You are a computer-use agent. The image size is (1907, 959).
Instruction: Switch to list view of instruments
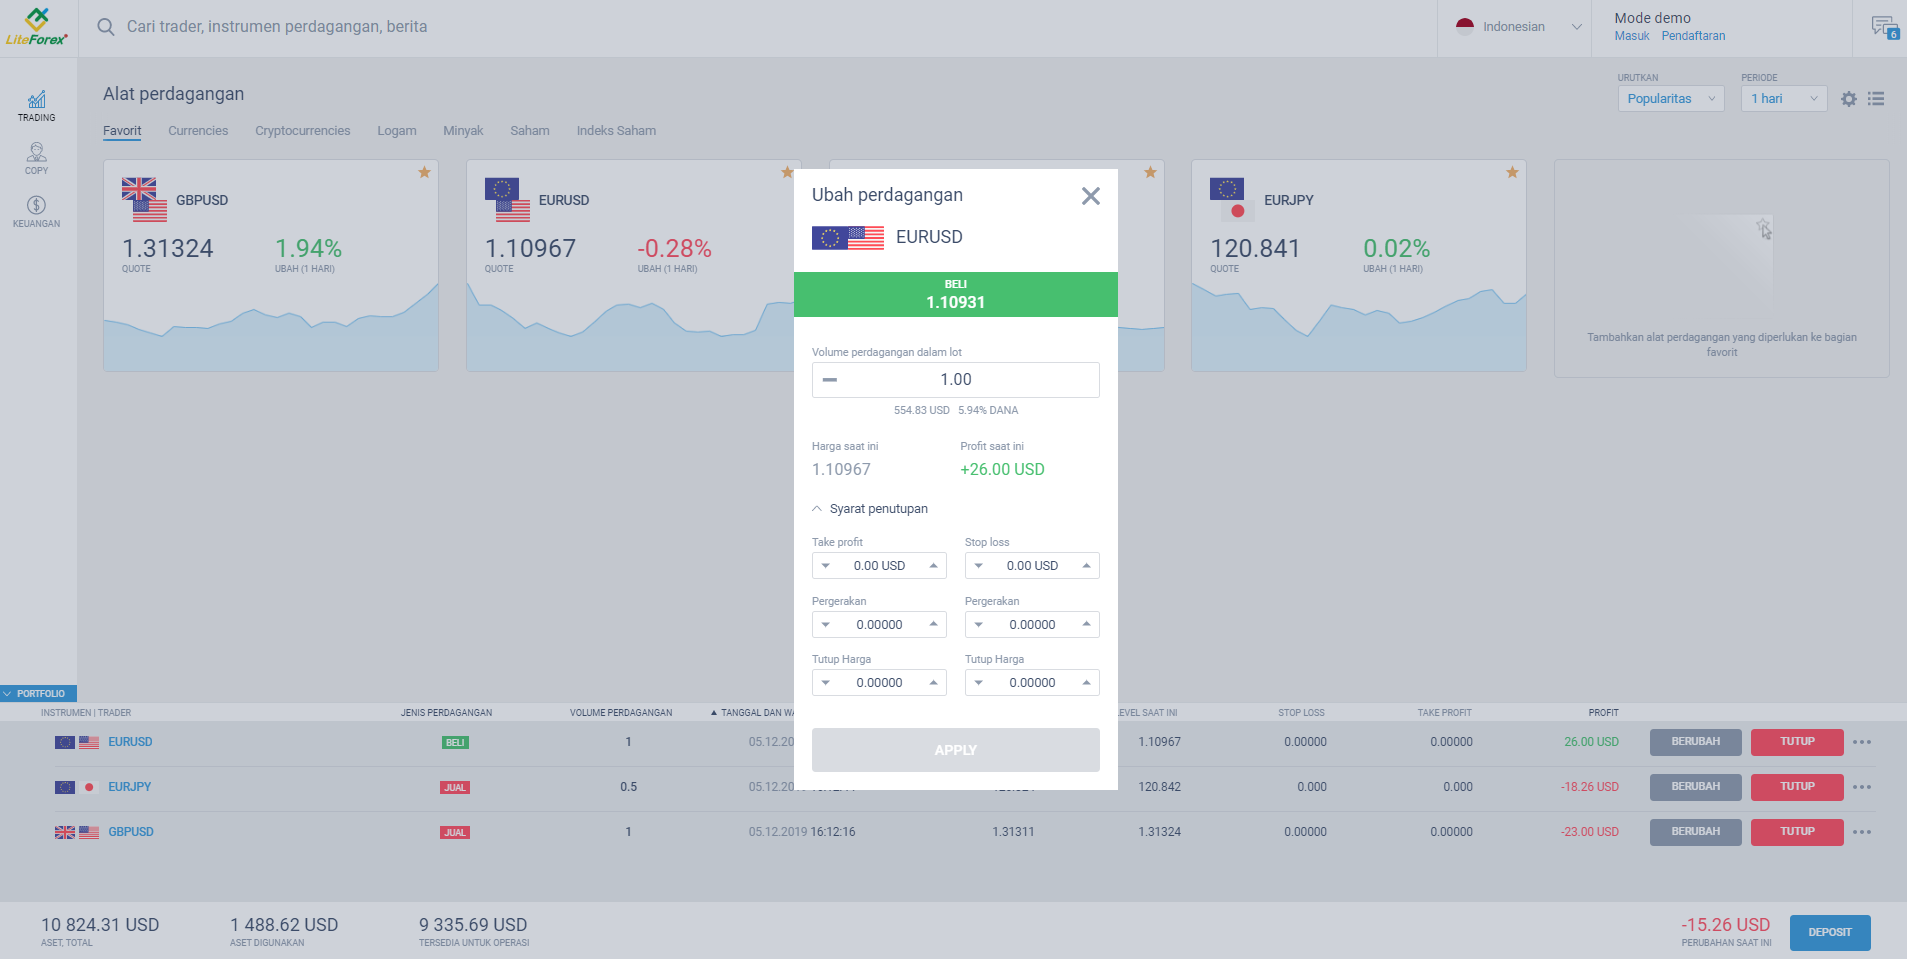[1877, 98]
